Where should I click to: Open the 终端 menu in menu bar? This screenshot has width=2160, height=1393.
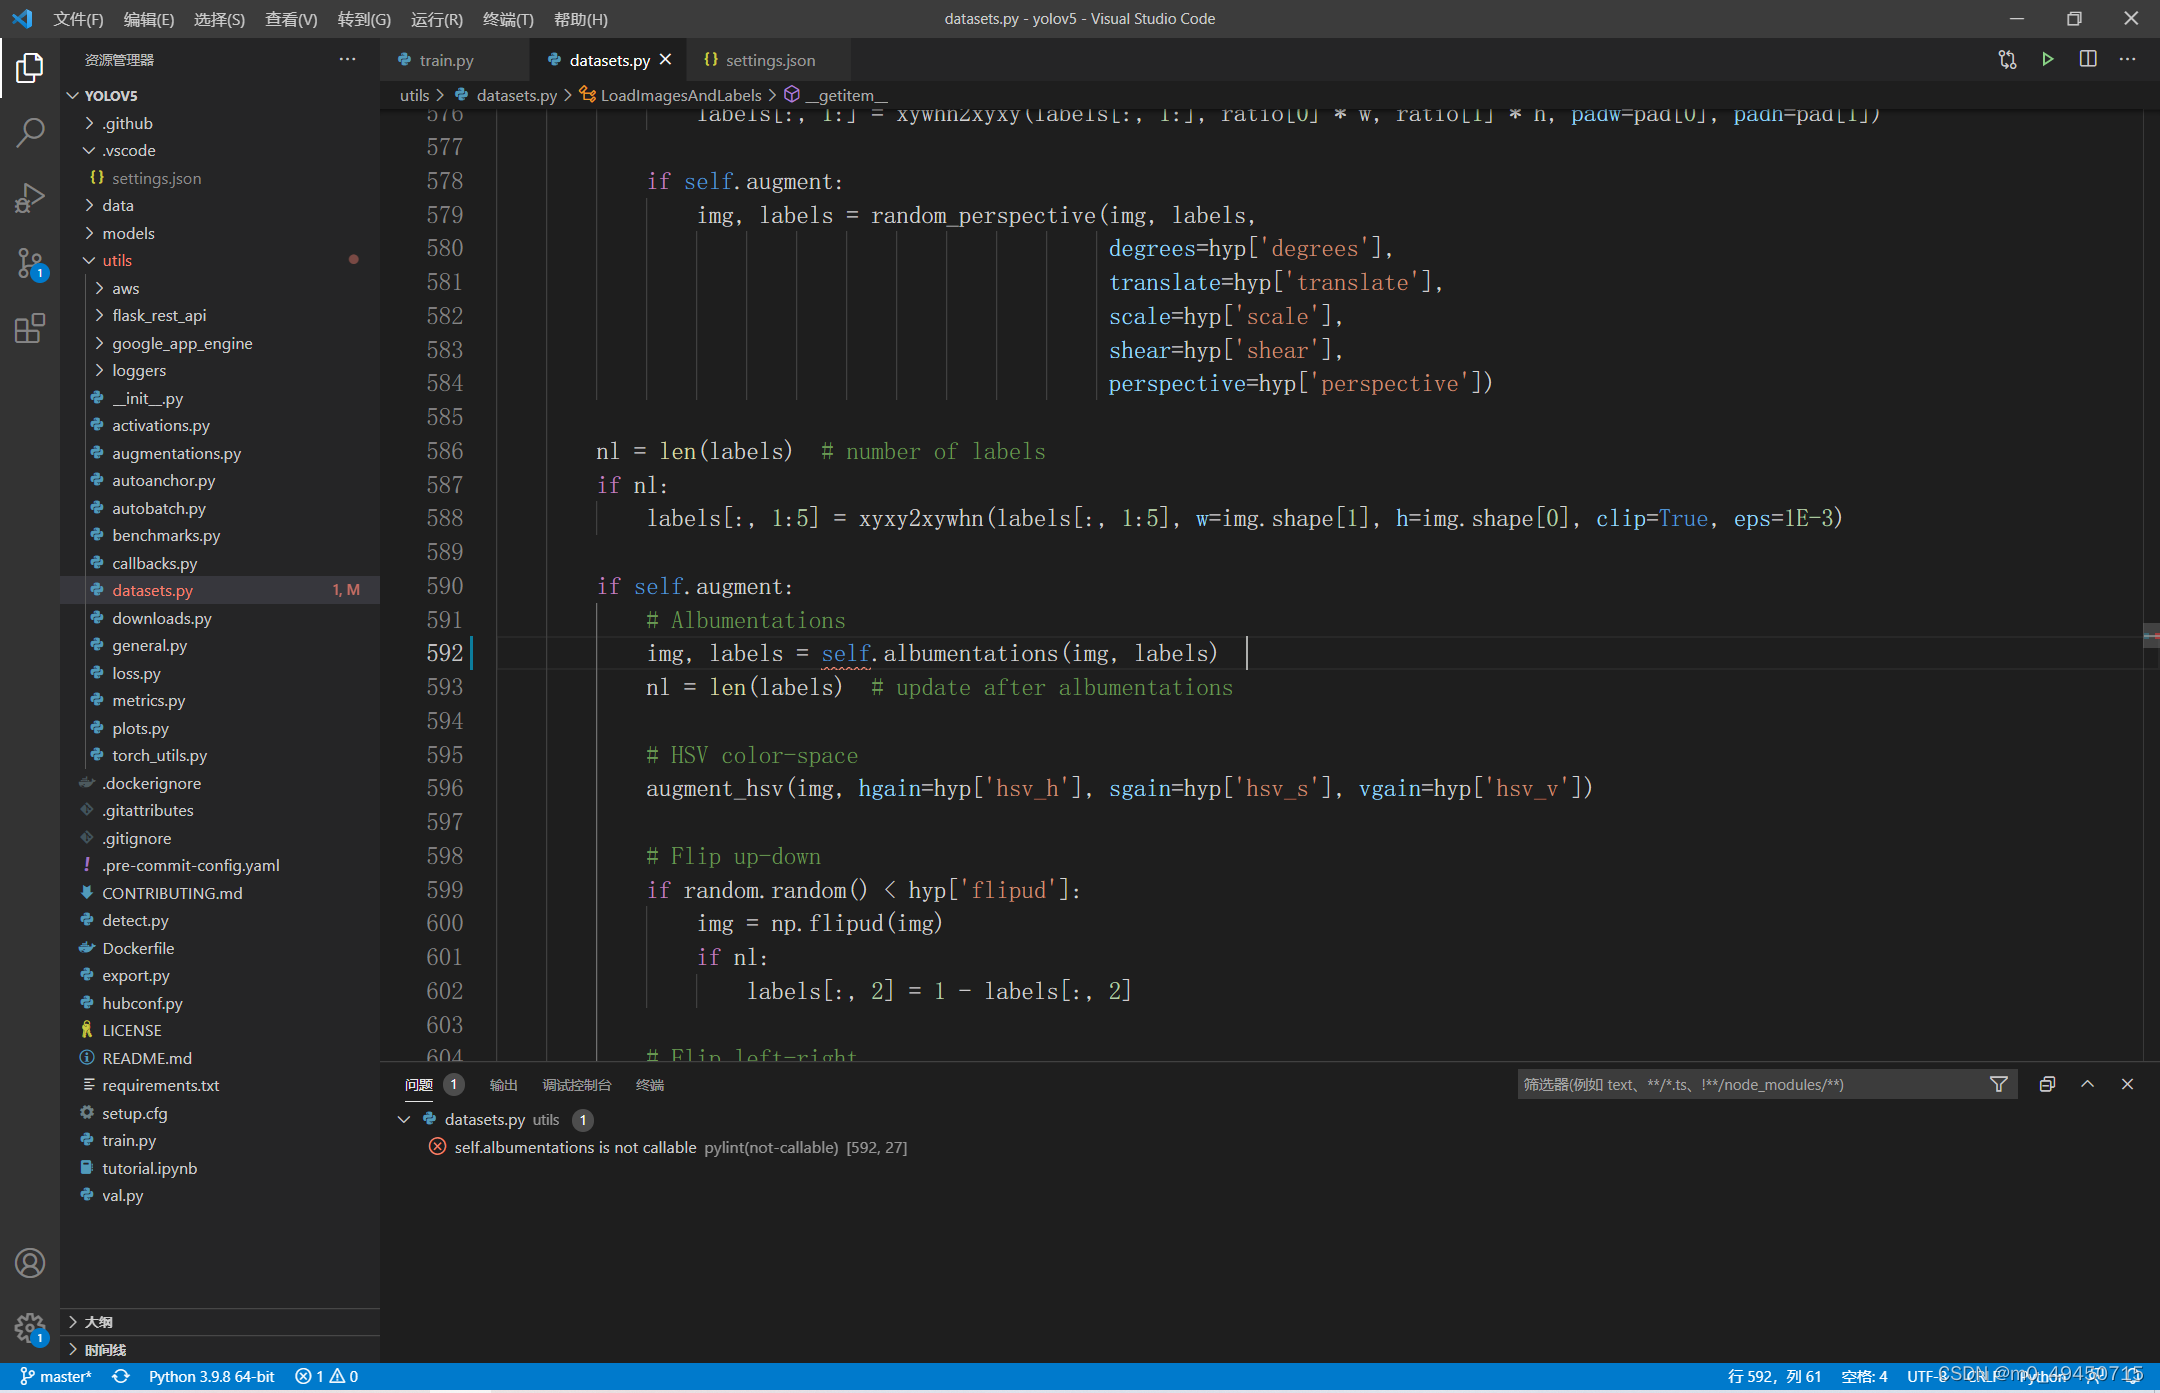click(508, 19)
